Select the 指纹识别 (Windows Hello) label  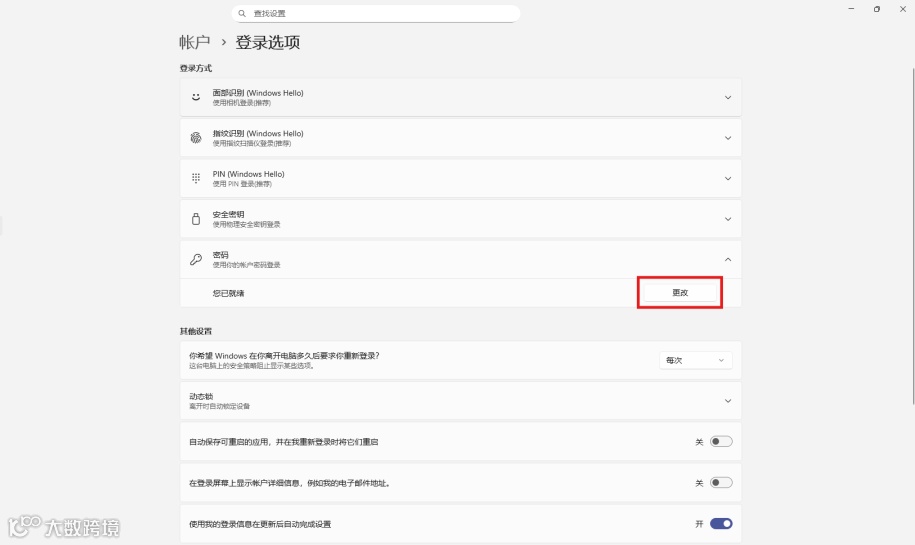click(x=258, y=134)
